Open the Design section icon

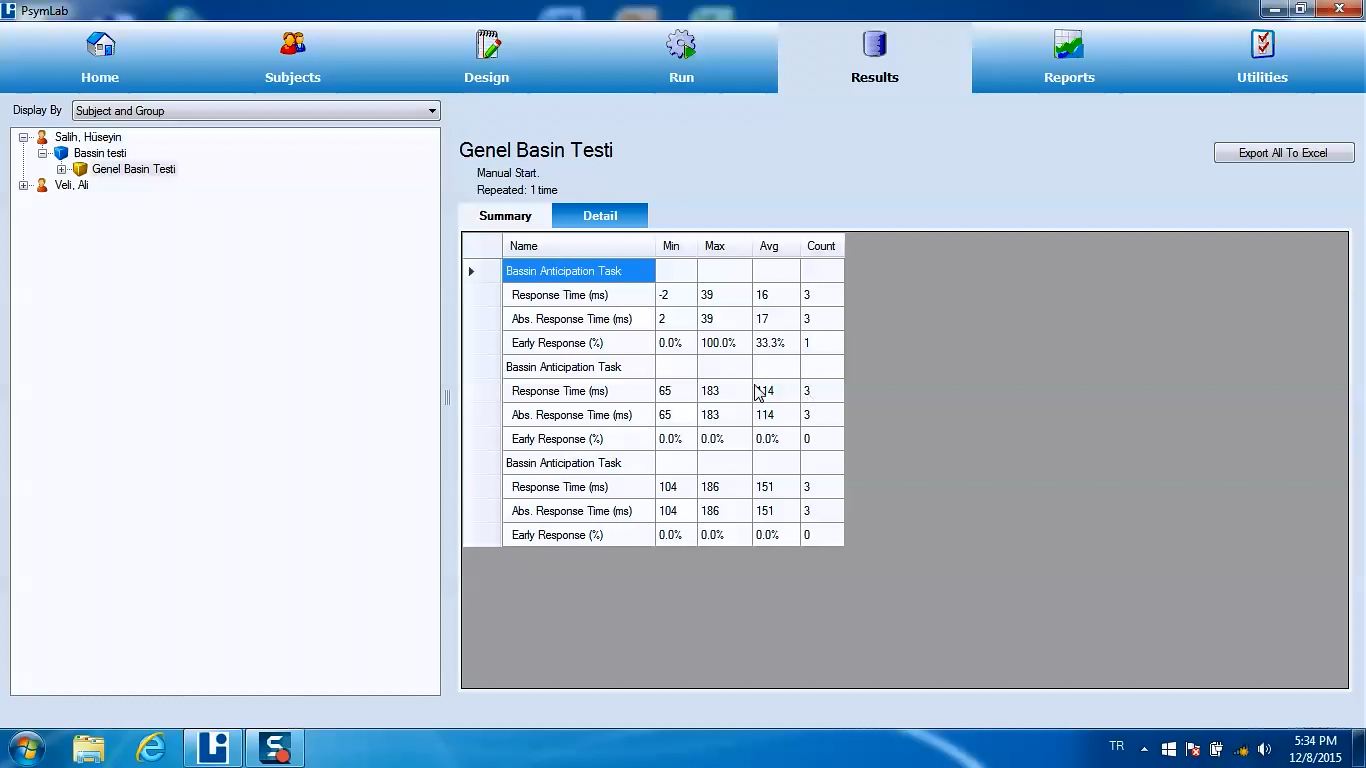[x=487, y=45]
